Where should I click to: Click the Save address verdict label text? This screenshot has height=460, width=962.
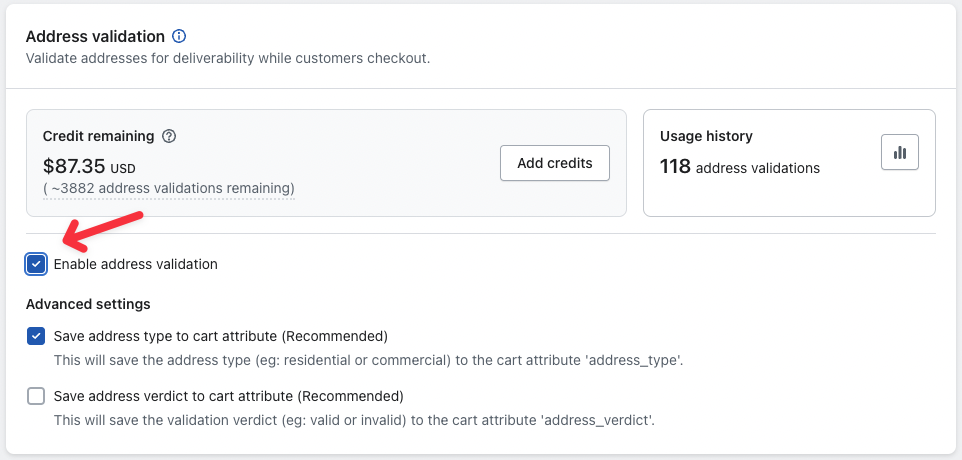[x=228, y=395]
